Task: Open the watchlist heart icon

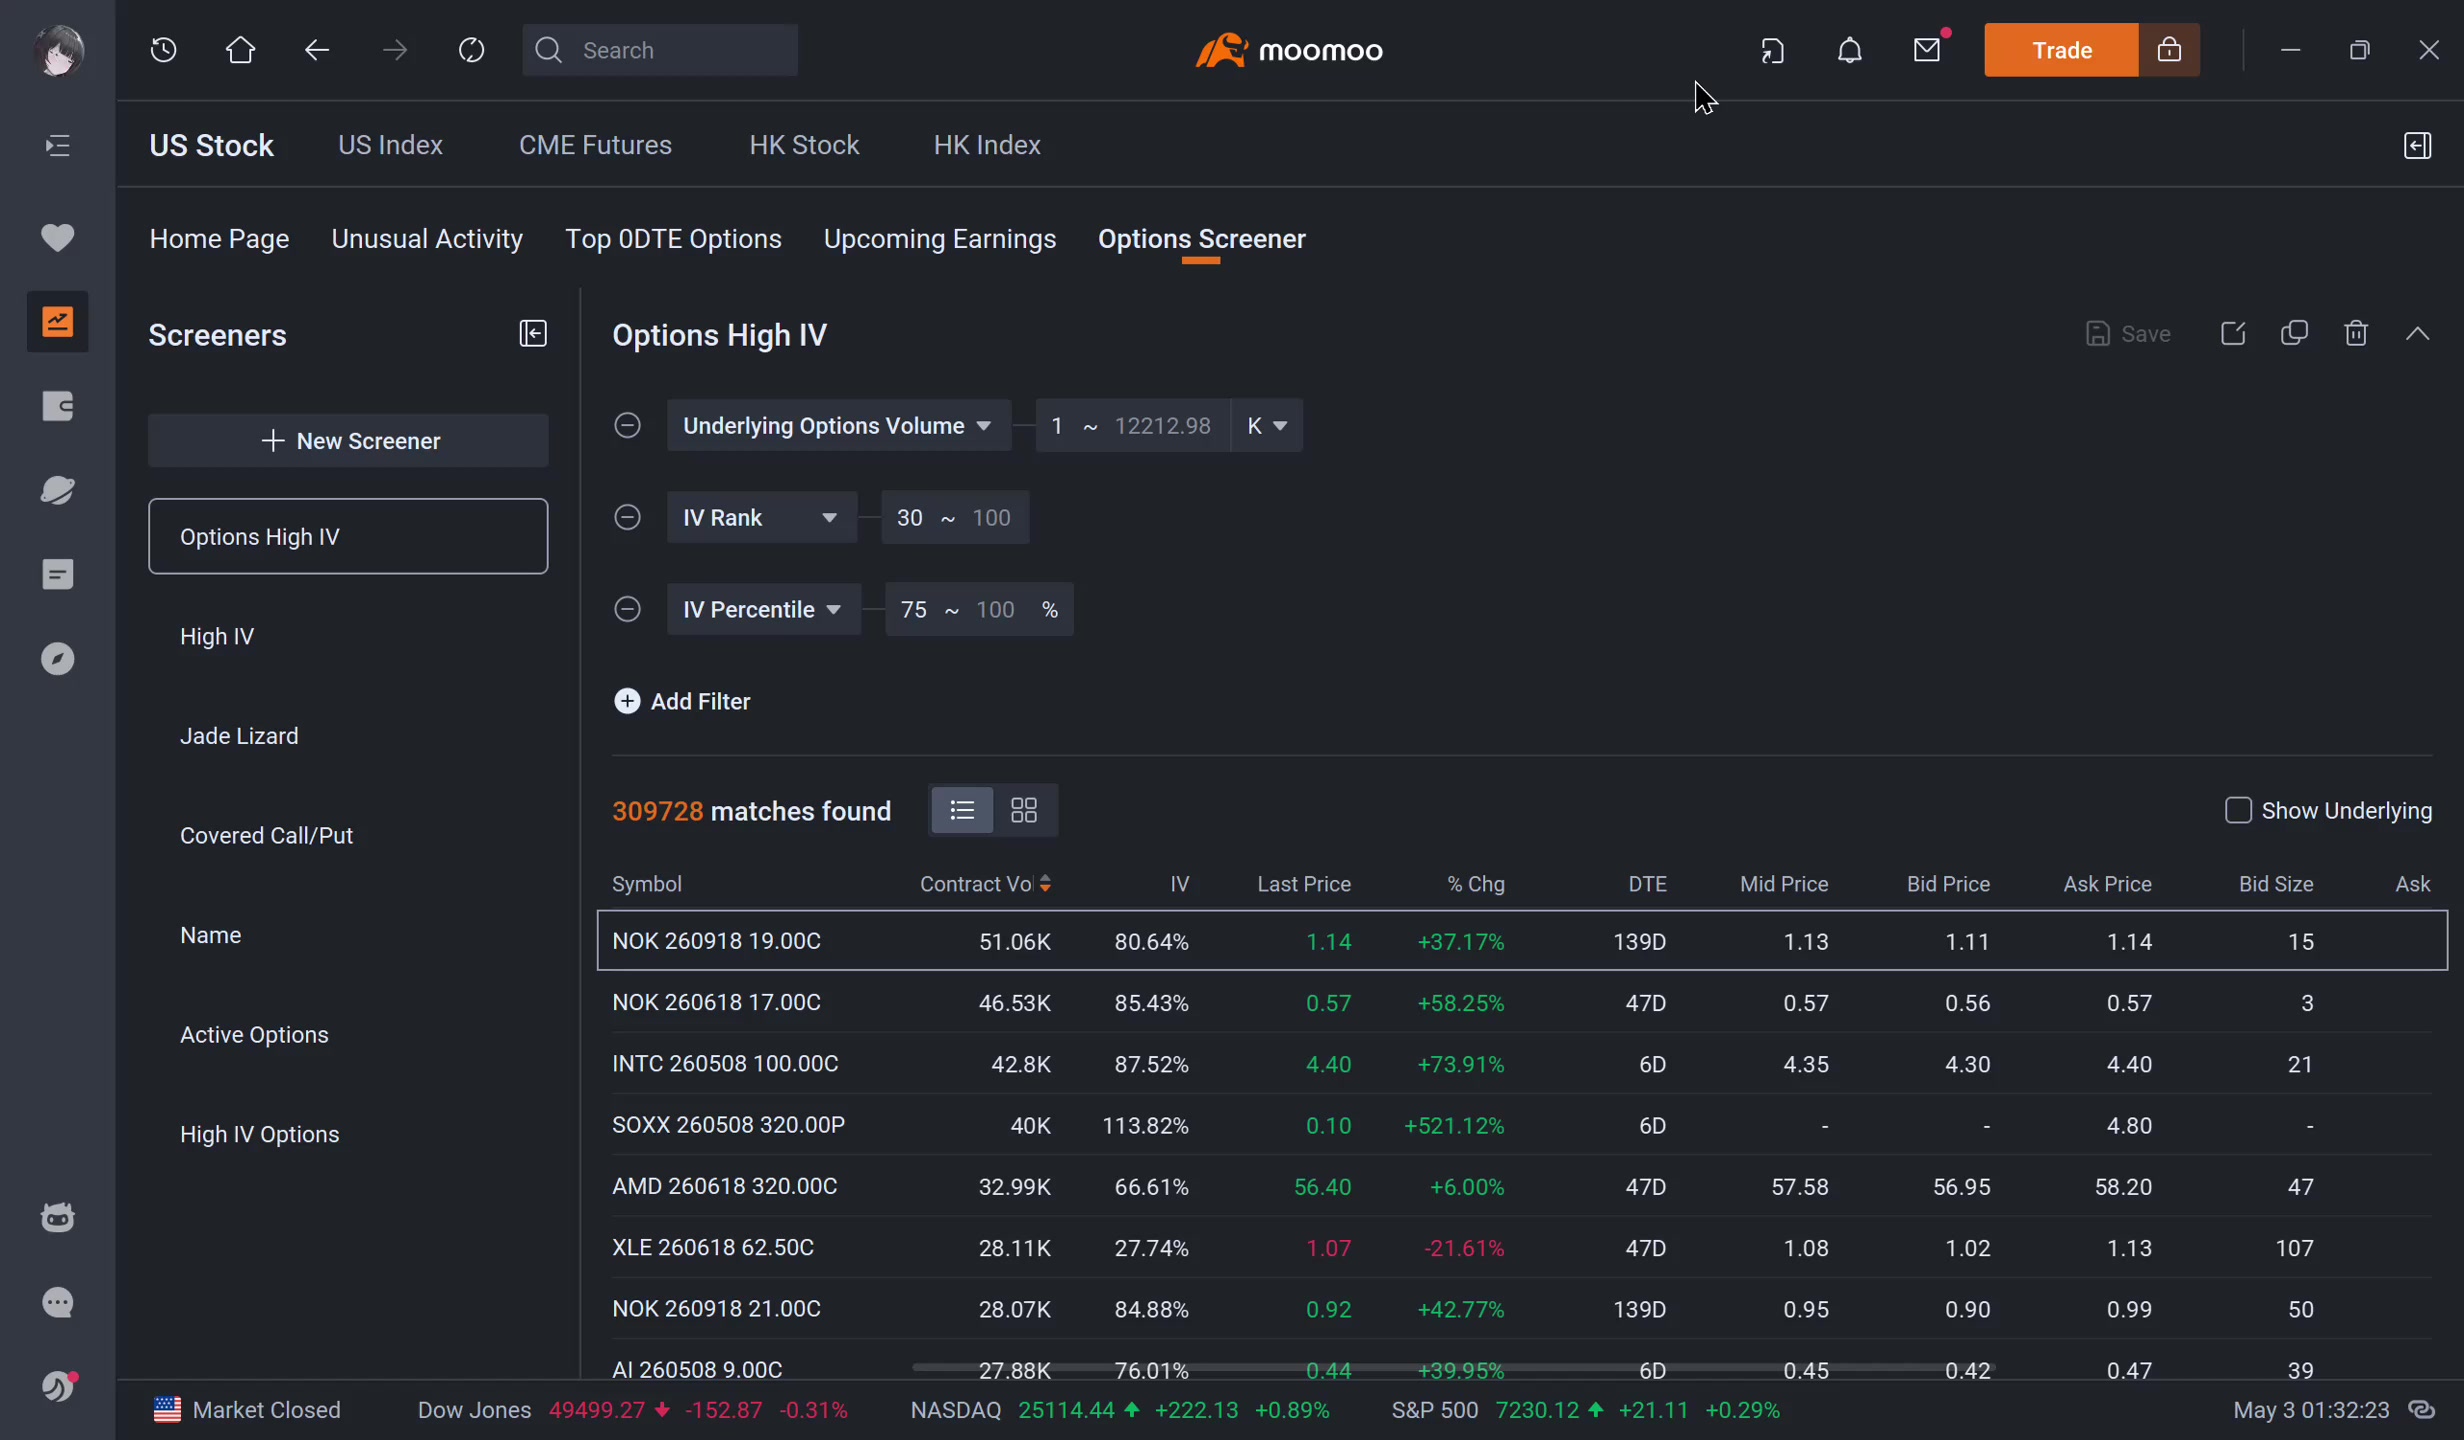Action: 58,237
